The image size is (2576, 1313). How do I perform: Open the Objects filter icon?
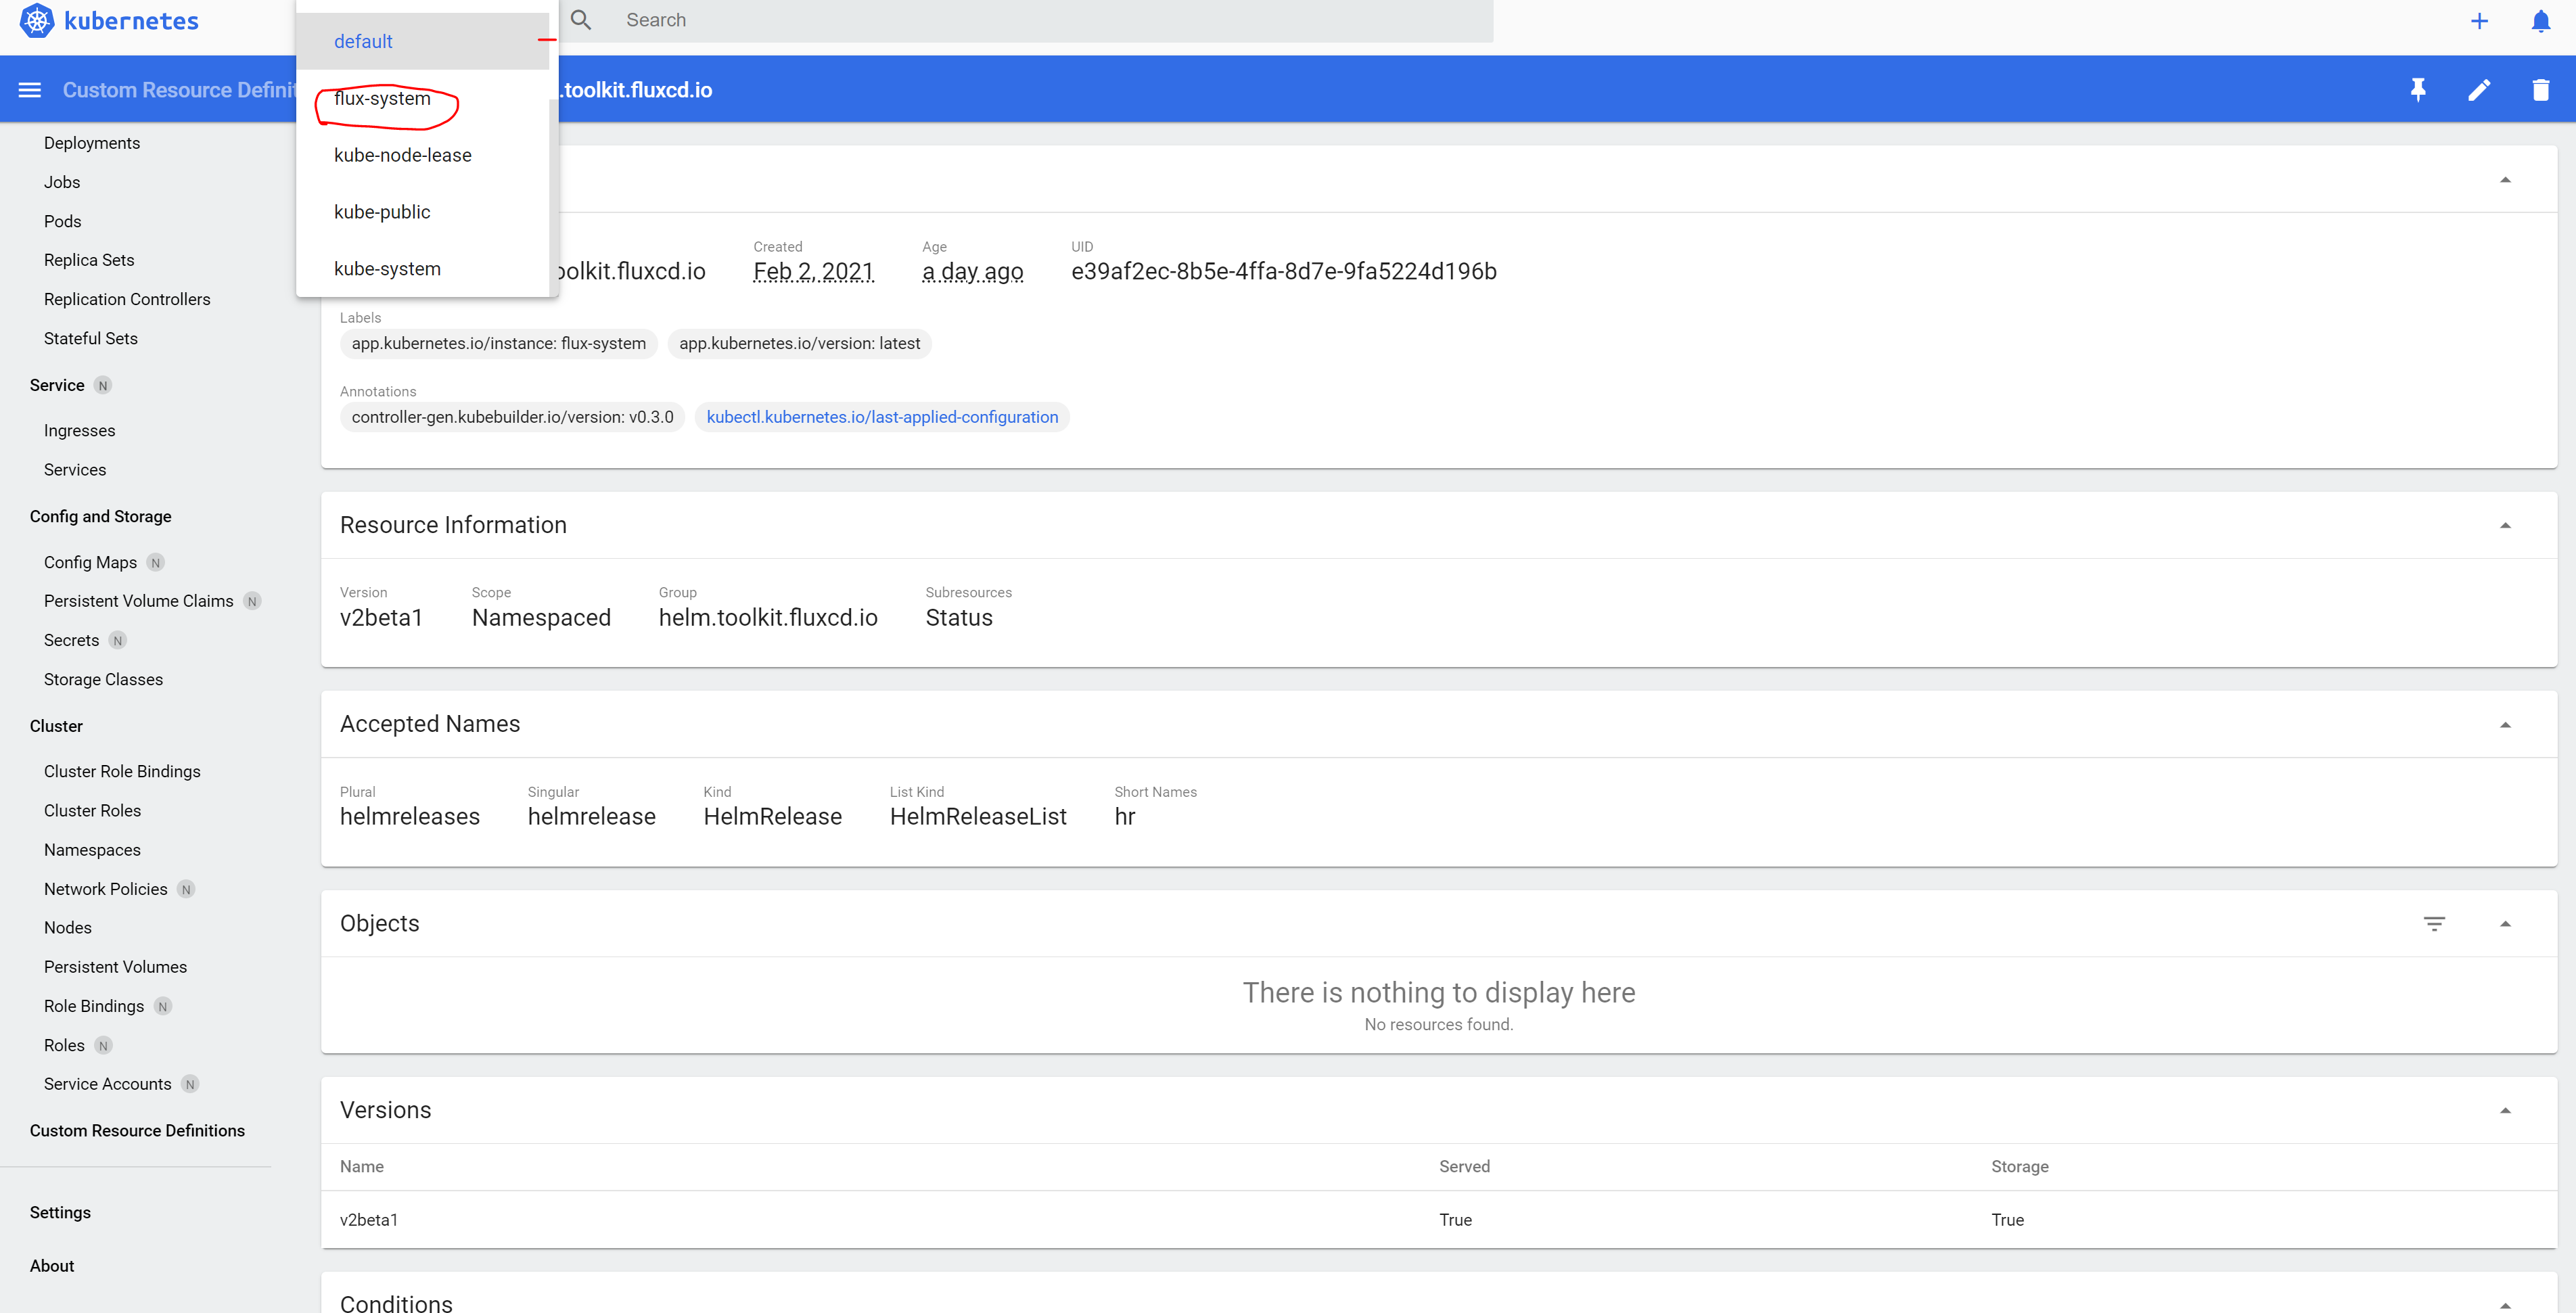click(x=2434, y=924)
